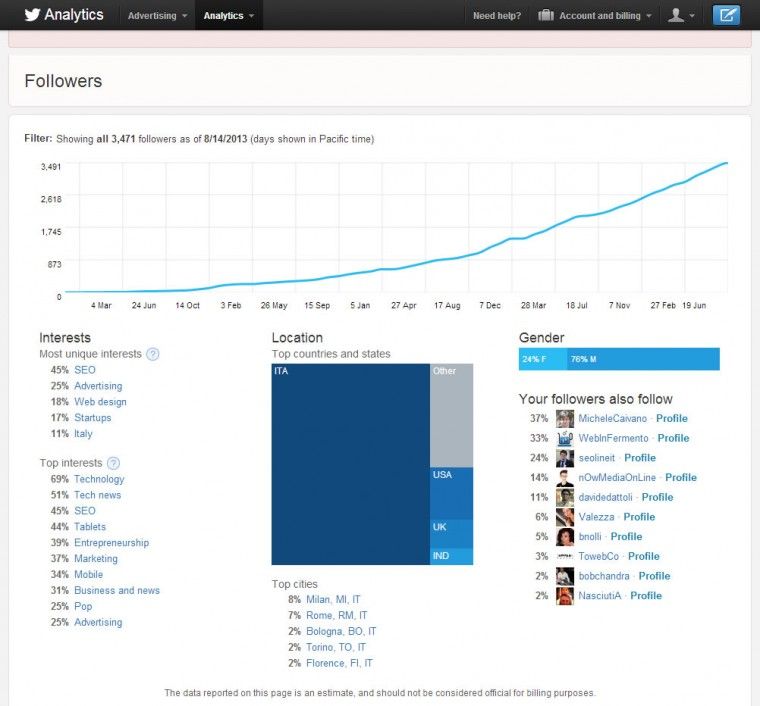Screen dimensions: 760x706
Task: Open the Account and billing dropdown
Action: [x=605, y=16]
